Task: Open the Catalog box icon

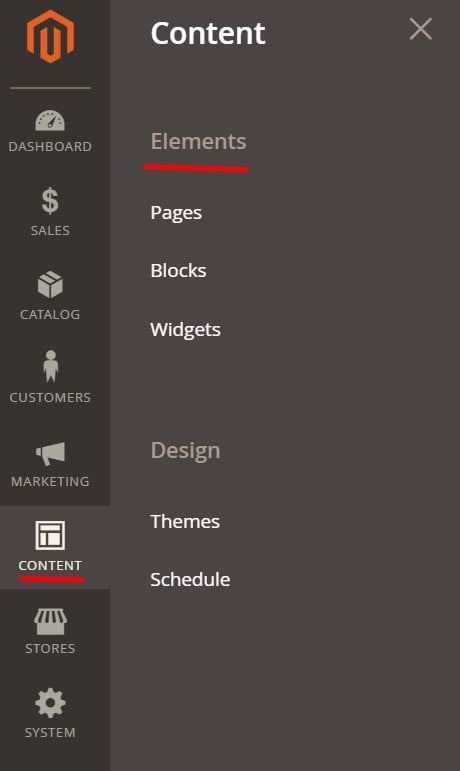Action: coord(50,284)
